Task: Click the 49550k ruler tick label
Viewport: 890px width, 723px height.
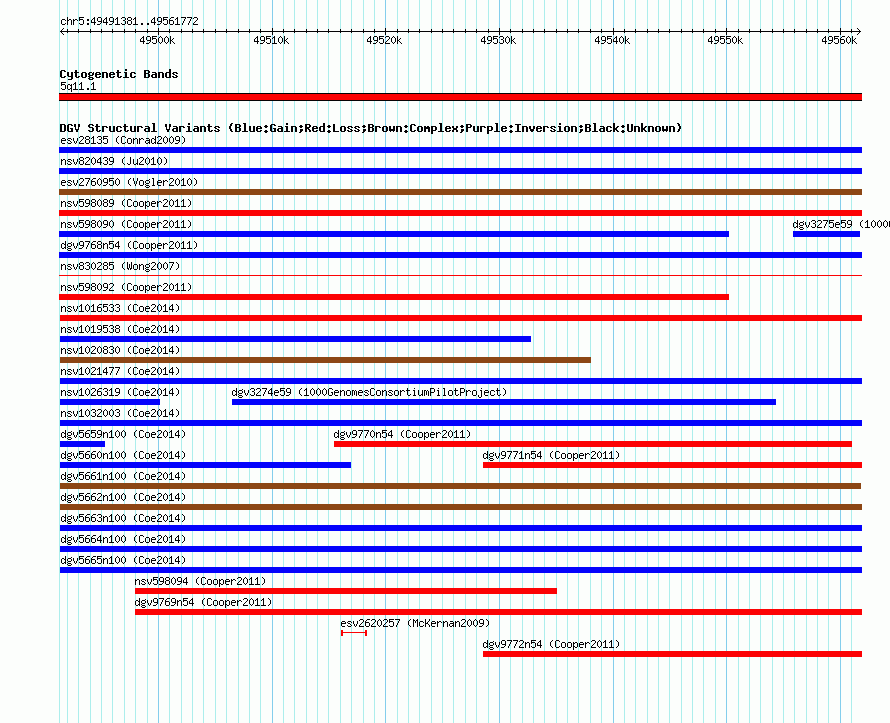Action: point(725,40)
